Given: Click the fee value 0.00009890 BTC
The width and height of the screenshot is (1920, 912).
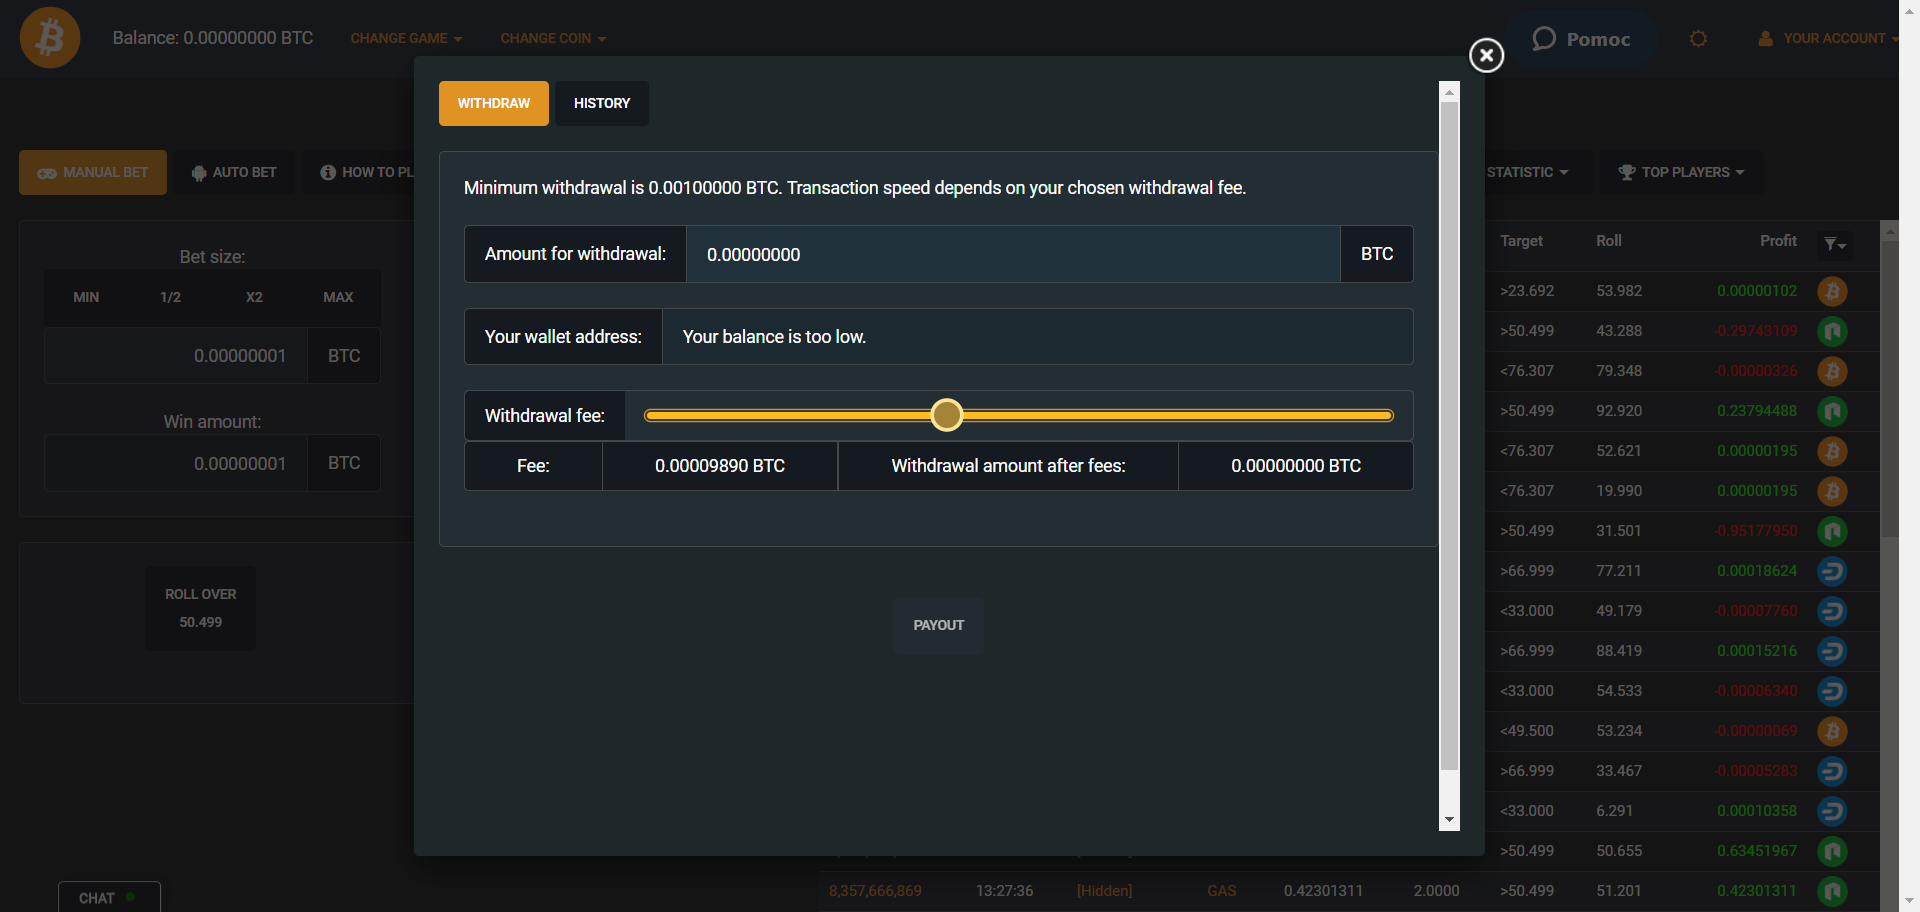Looking at the screenshot, I should click(720, 466).
